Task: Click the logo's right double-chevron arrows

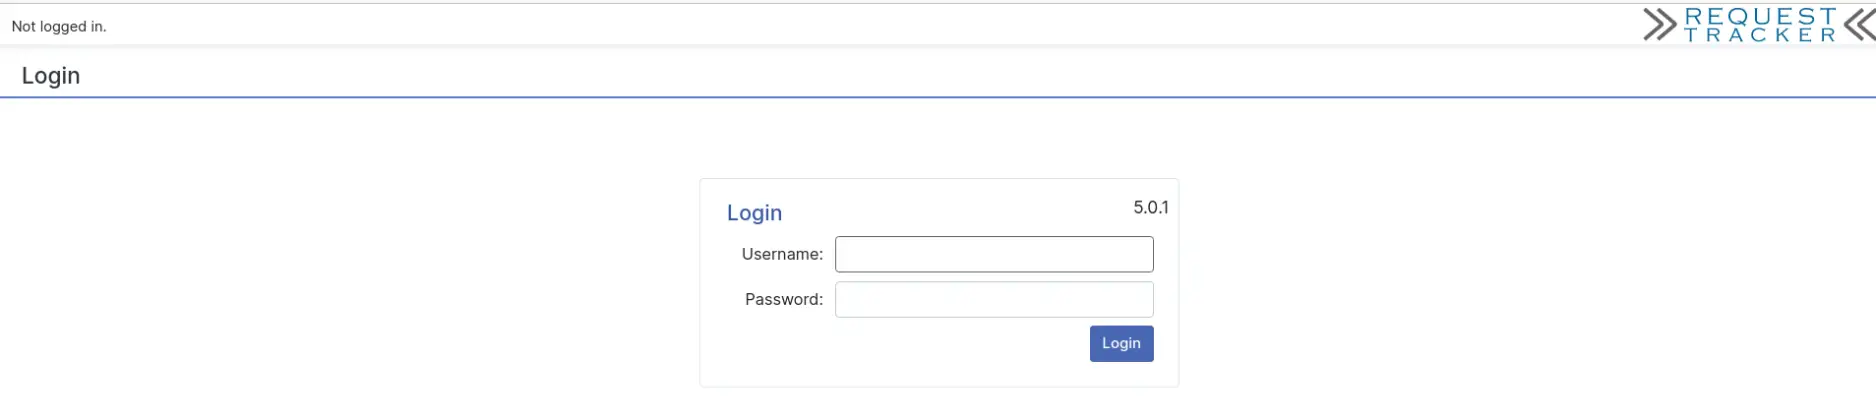Action: coord(1859,25)
